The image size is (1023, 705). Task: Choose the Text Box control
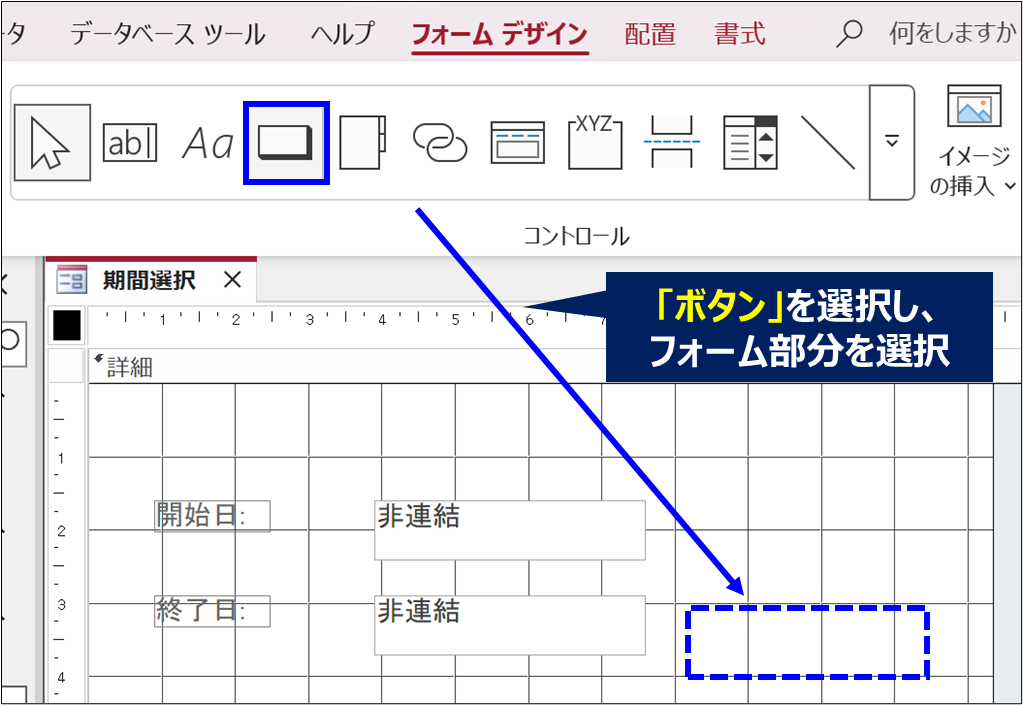point(130,143)
